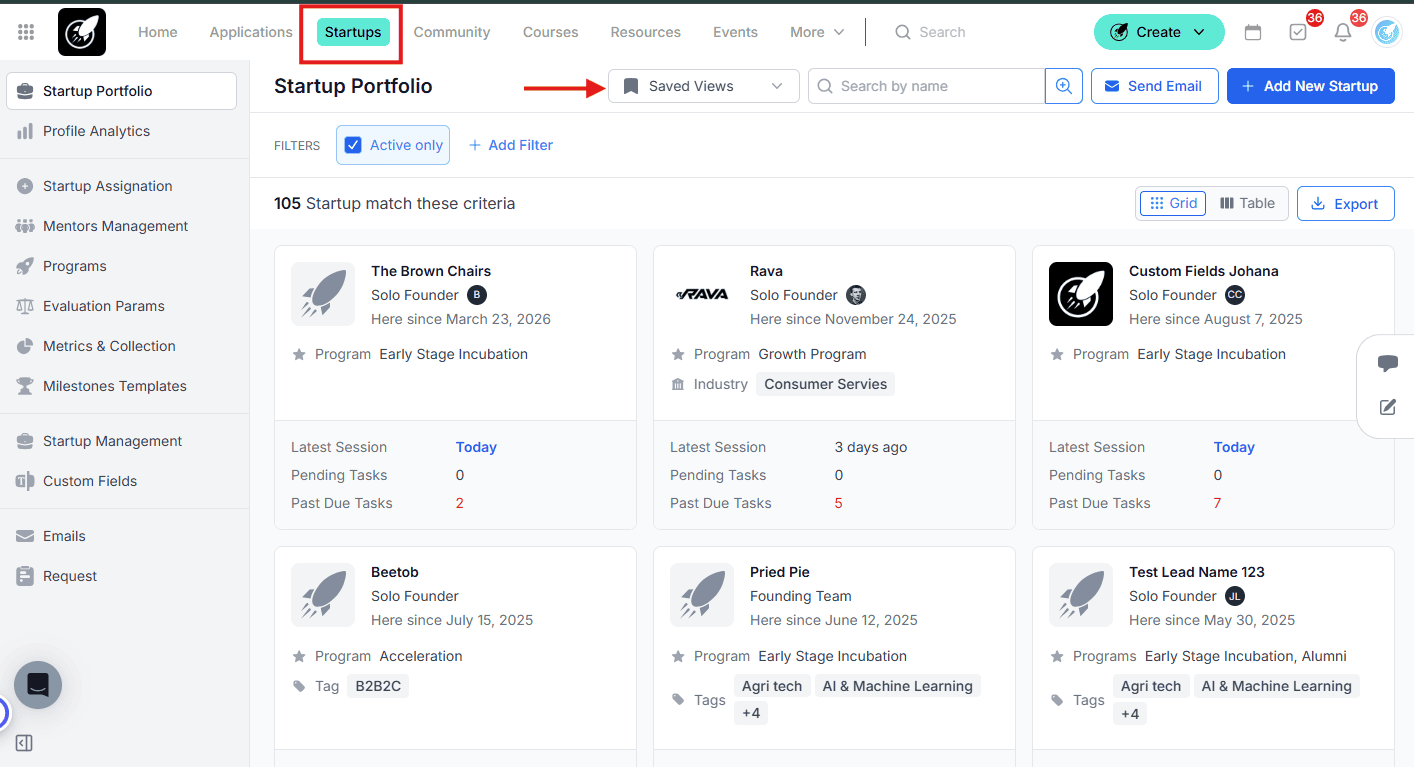Click the advanced search magnifier button
The width and height of the screenshot is (1414, 767).
1064,86
